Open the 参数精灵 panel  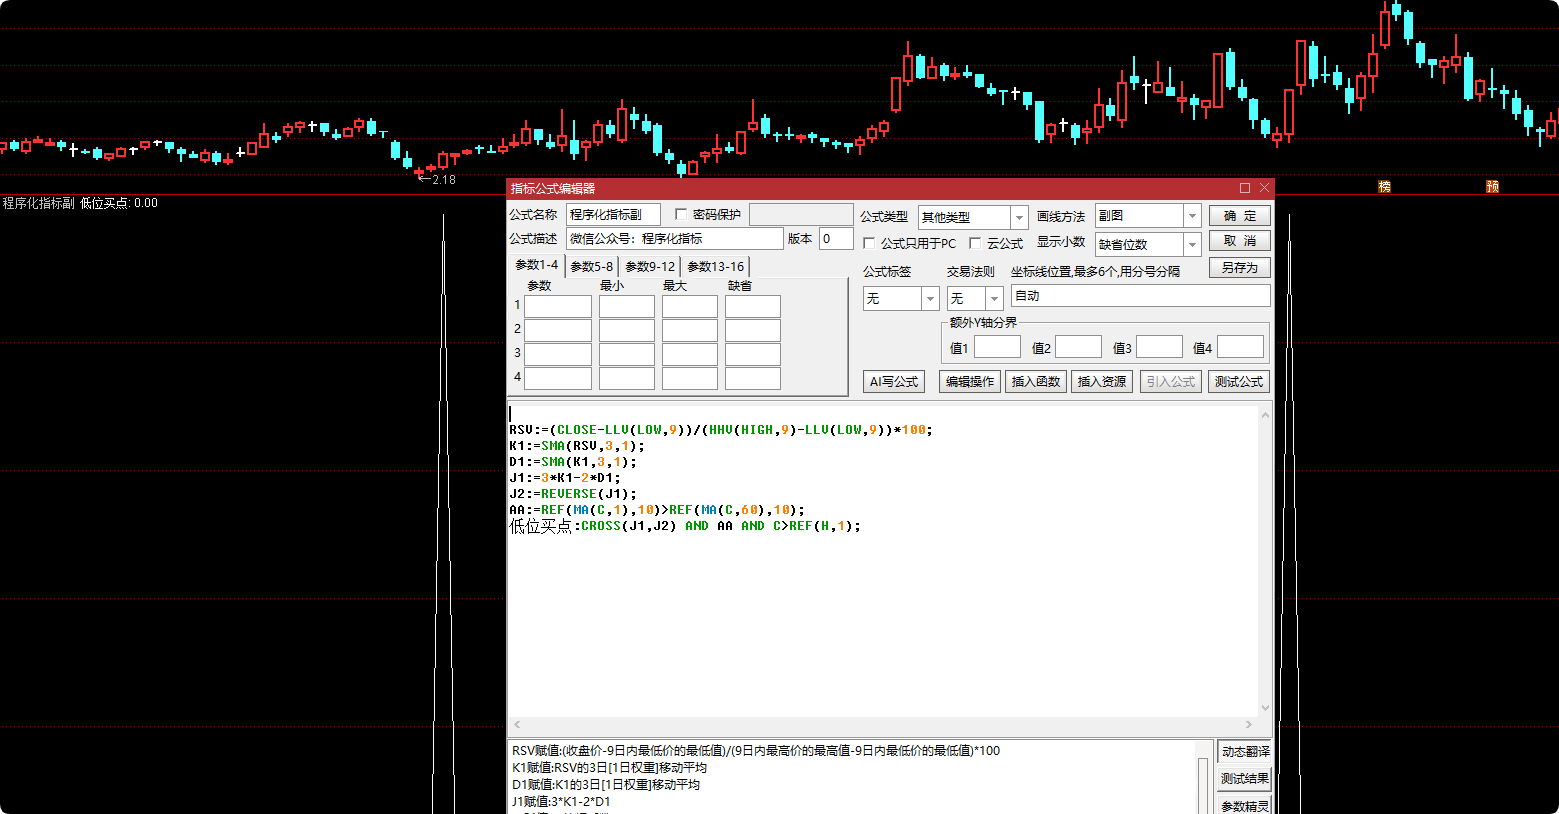1245,806
